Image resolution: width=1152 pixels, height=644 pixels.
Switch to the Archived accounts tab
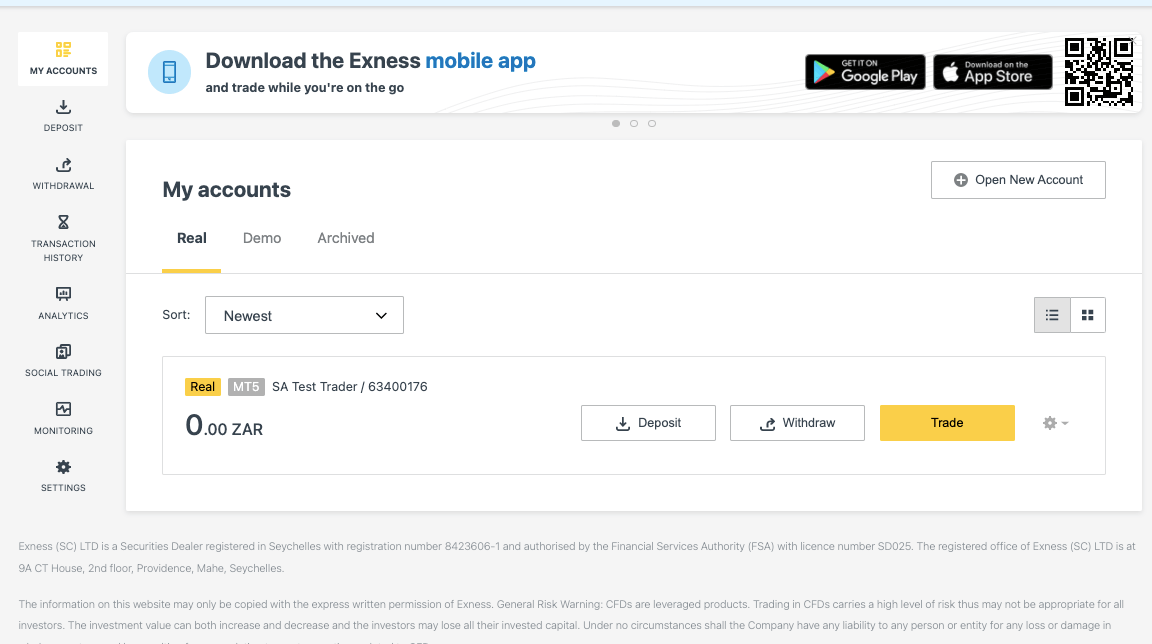[346, 238]
